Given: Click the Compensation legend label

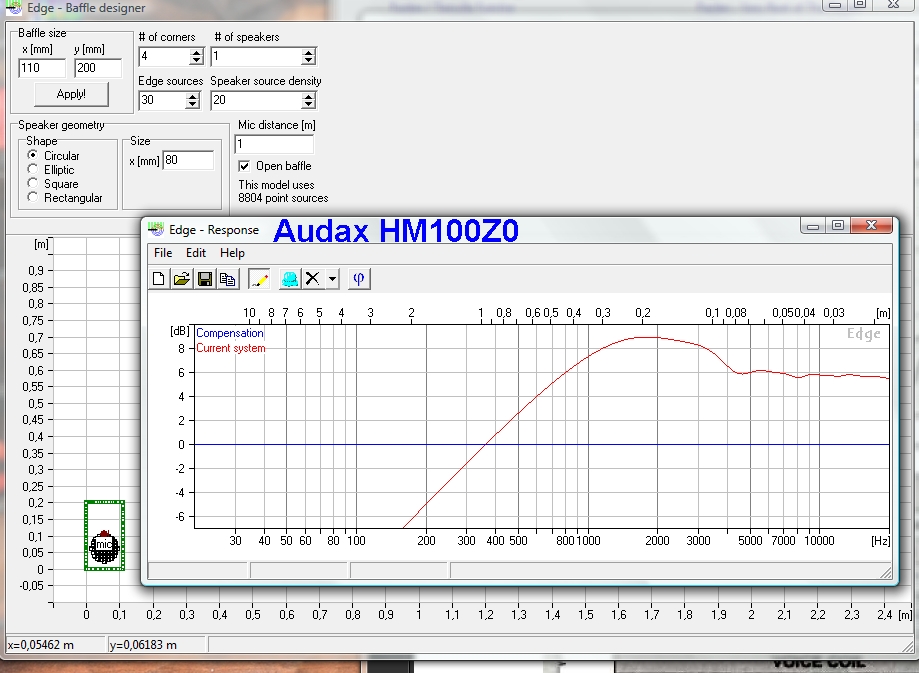Looking at the screenshot, I should [230, 333].
